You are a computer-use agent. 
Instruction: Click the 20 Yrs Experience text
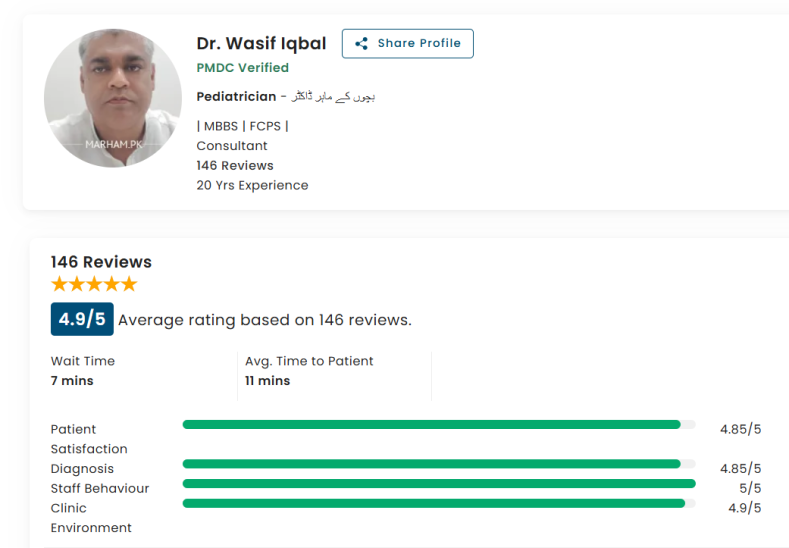tap(252, 185)
